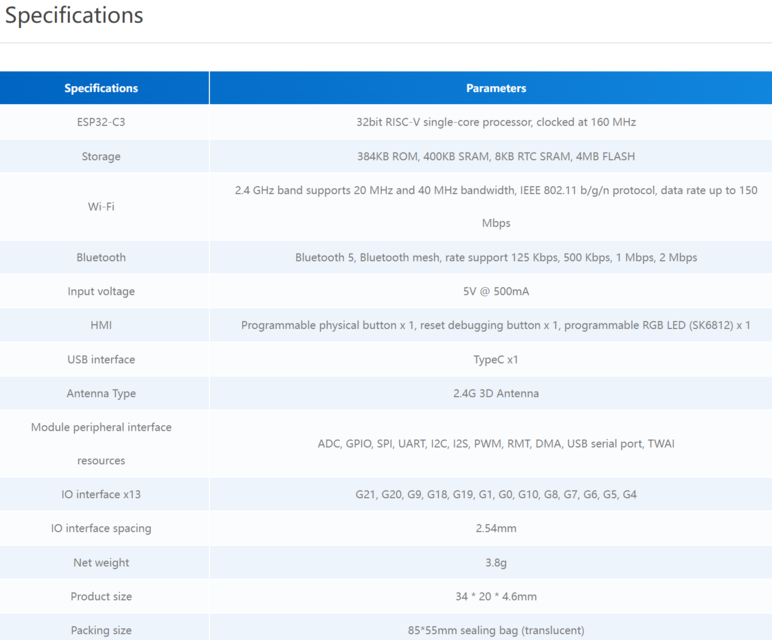Select the ESP32-C3 row label
The height and width of the screenshot is (640, 772).
[101, 122]
